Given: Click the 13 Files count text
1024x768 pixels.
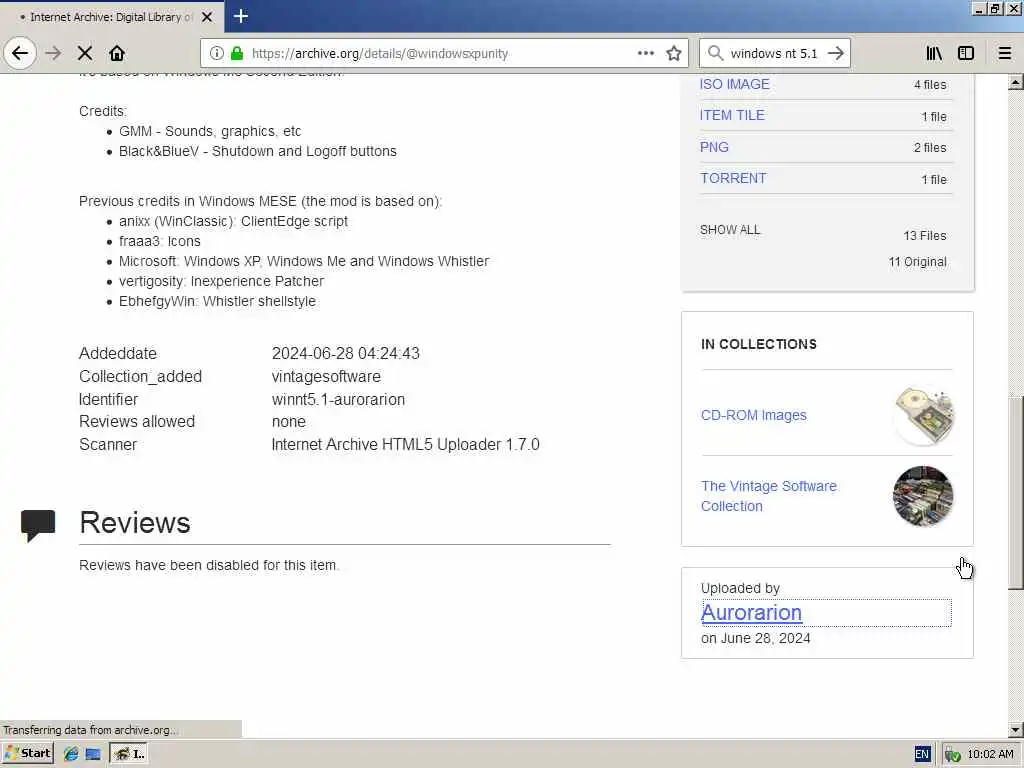Looking at the screenshot, I should coord(924,236).
